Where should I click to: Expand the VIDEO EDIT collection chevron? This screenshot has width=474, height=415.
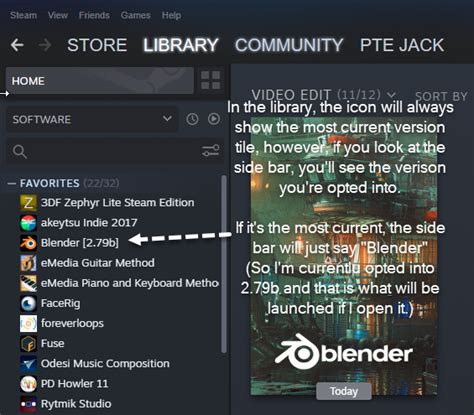coord(391,95)
